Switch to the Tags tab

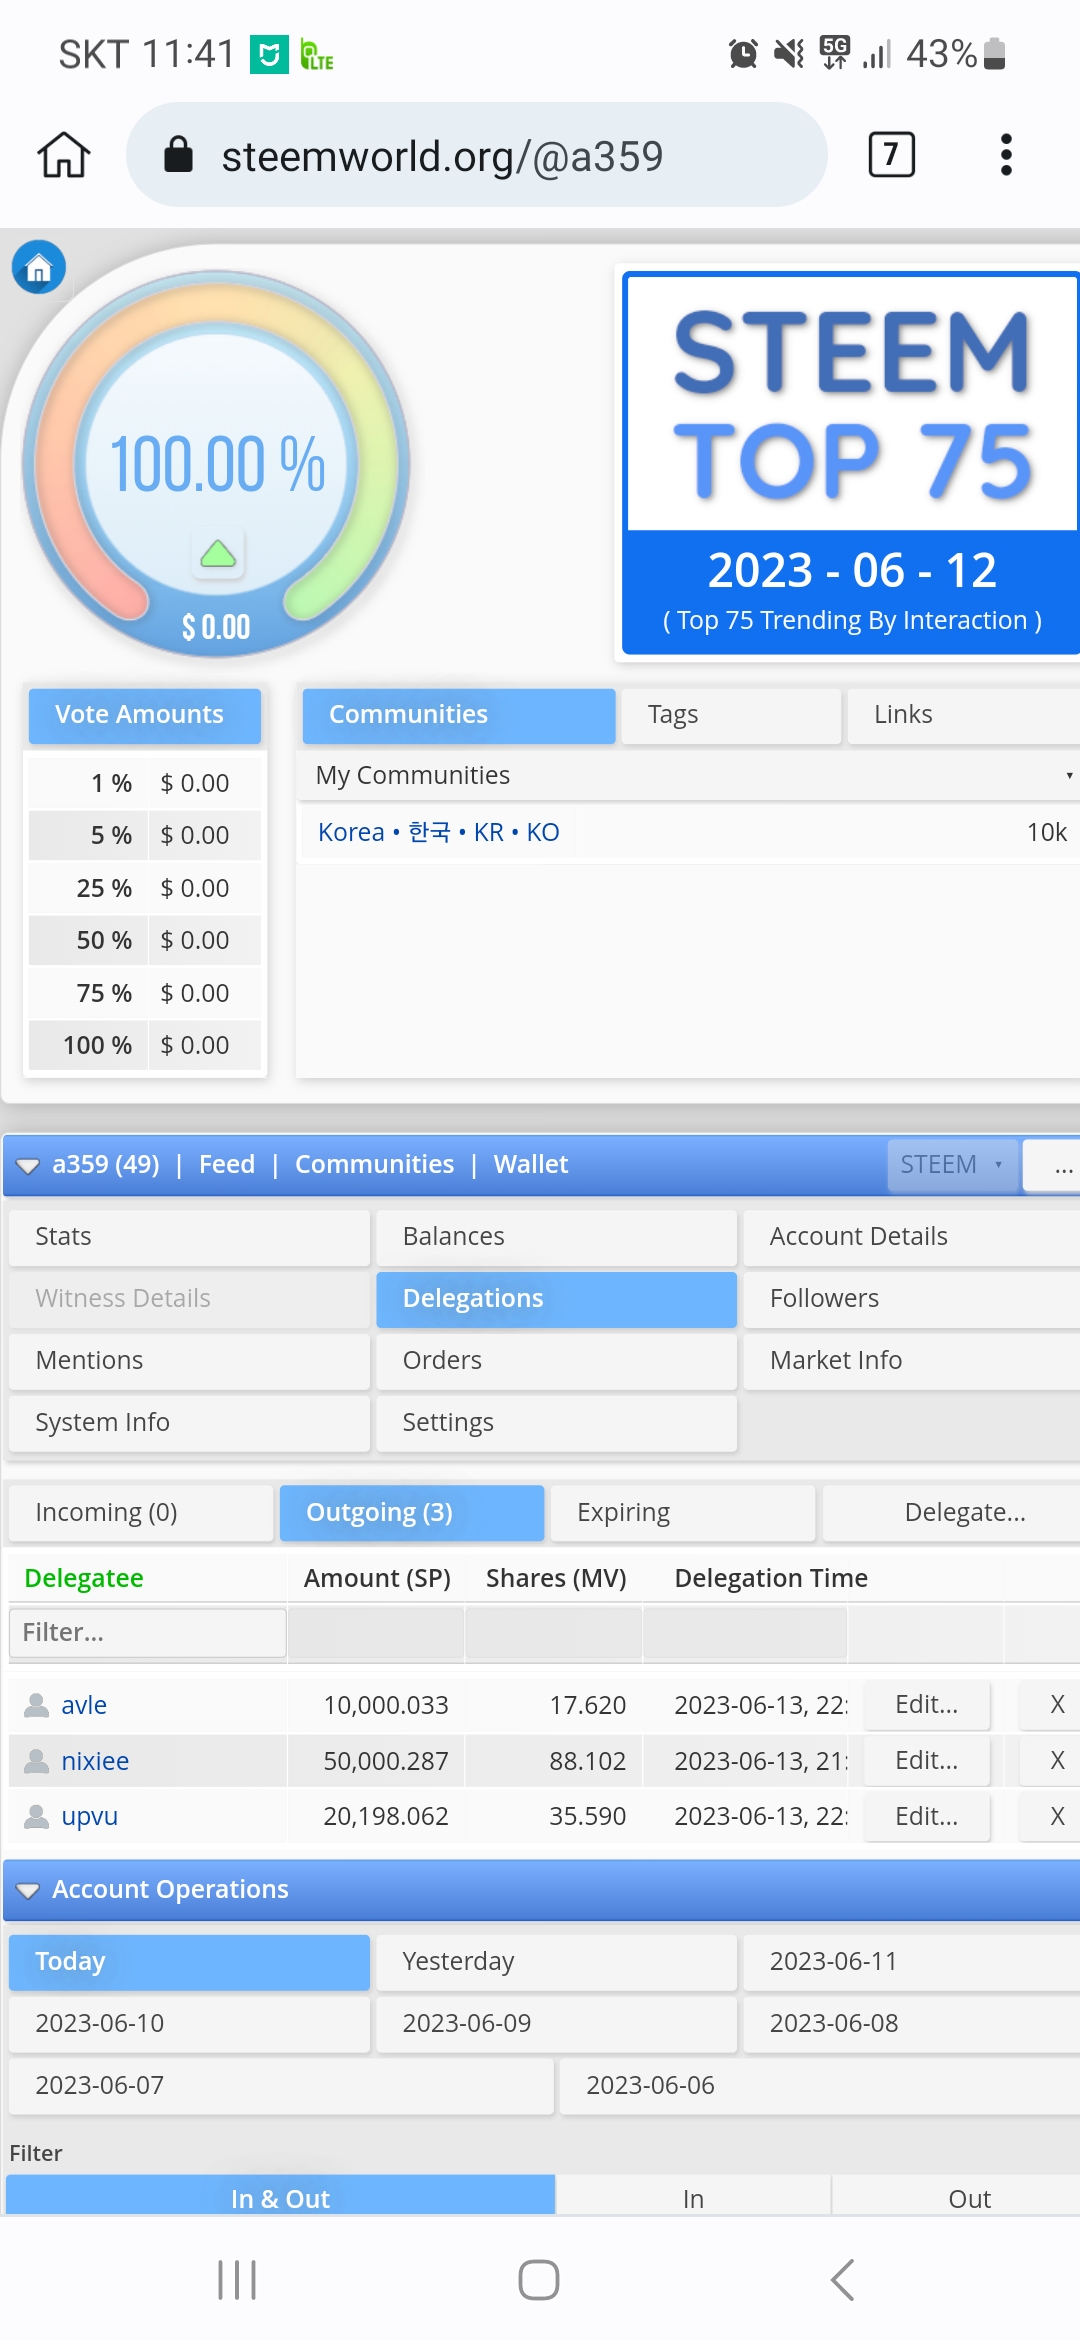731,715
